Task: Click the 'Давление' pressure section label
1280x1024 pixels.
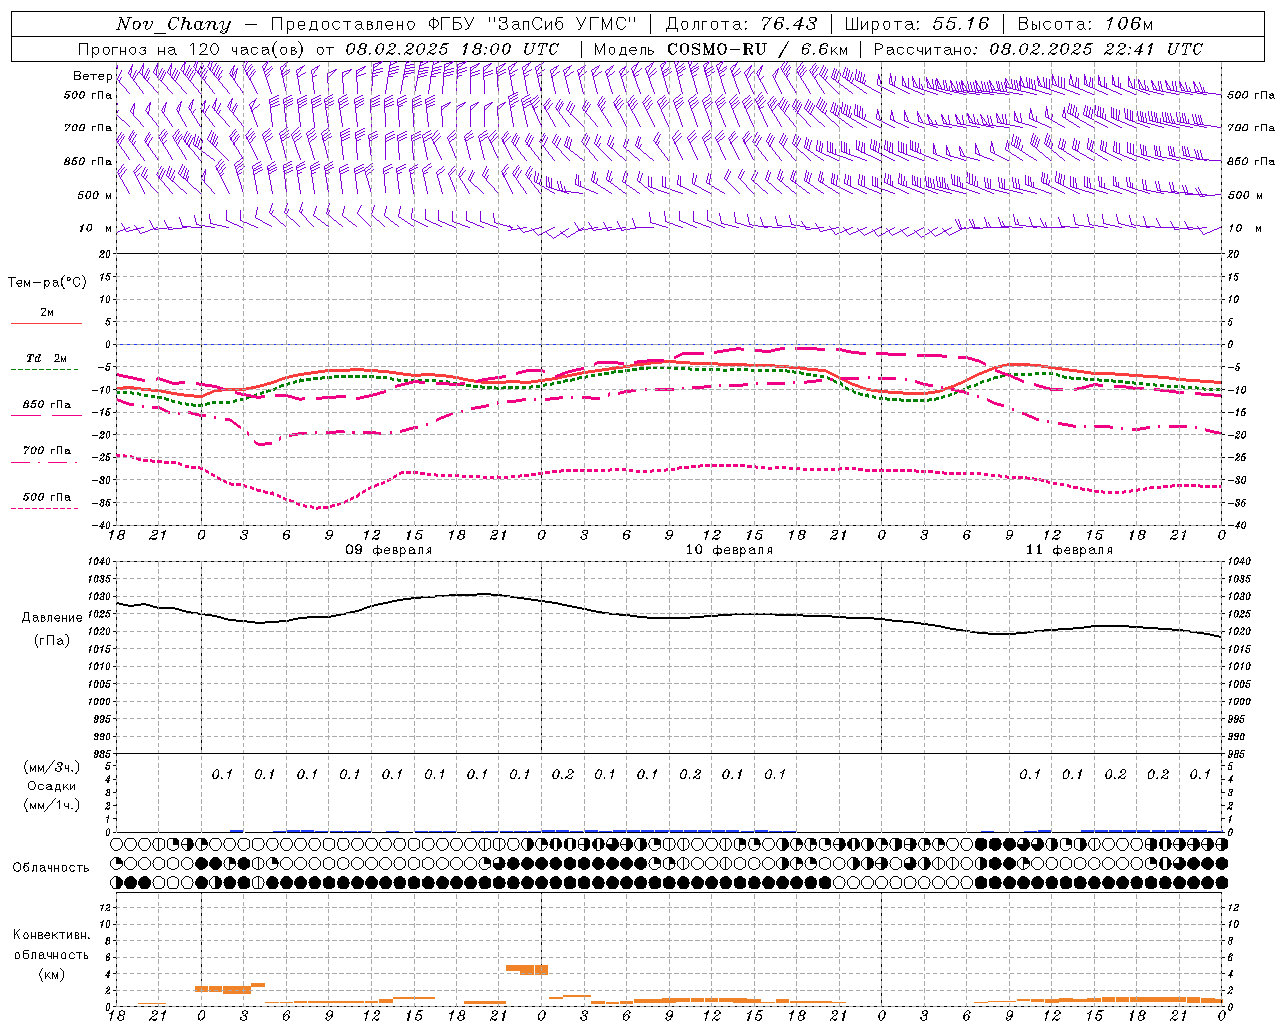Action: (52, 618)
